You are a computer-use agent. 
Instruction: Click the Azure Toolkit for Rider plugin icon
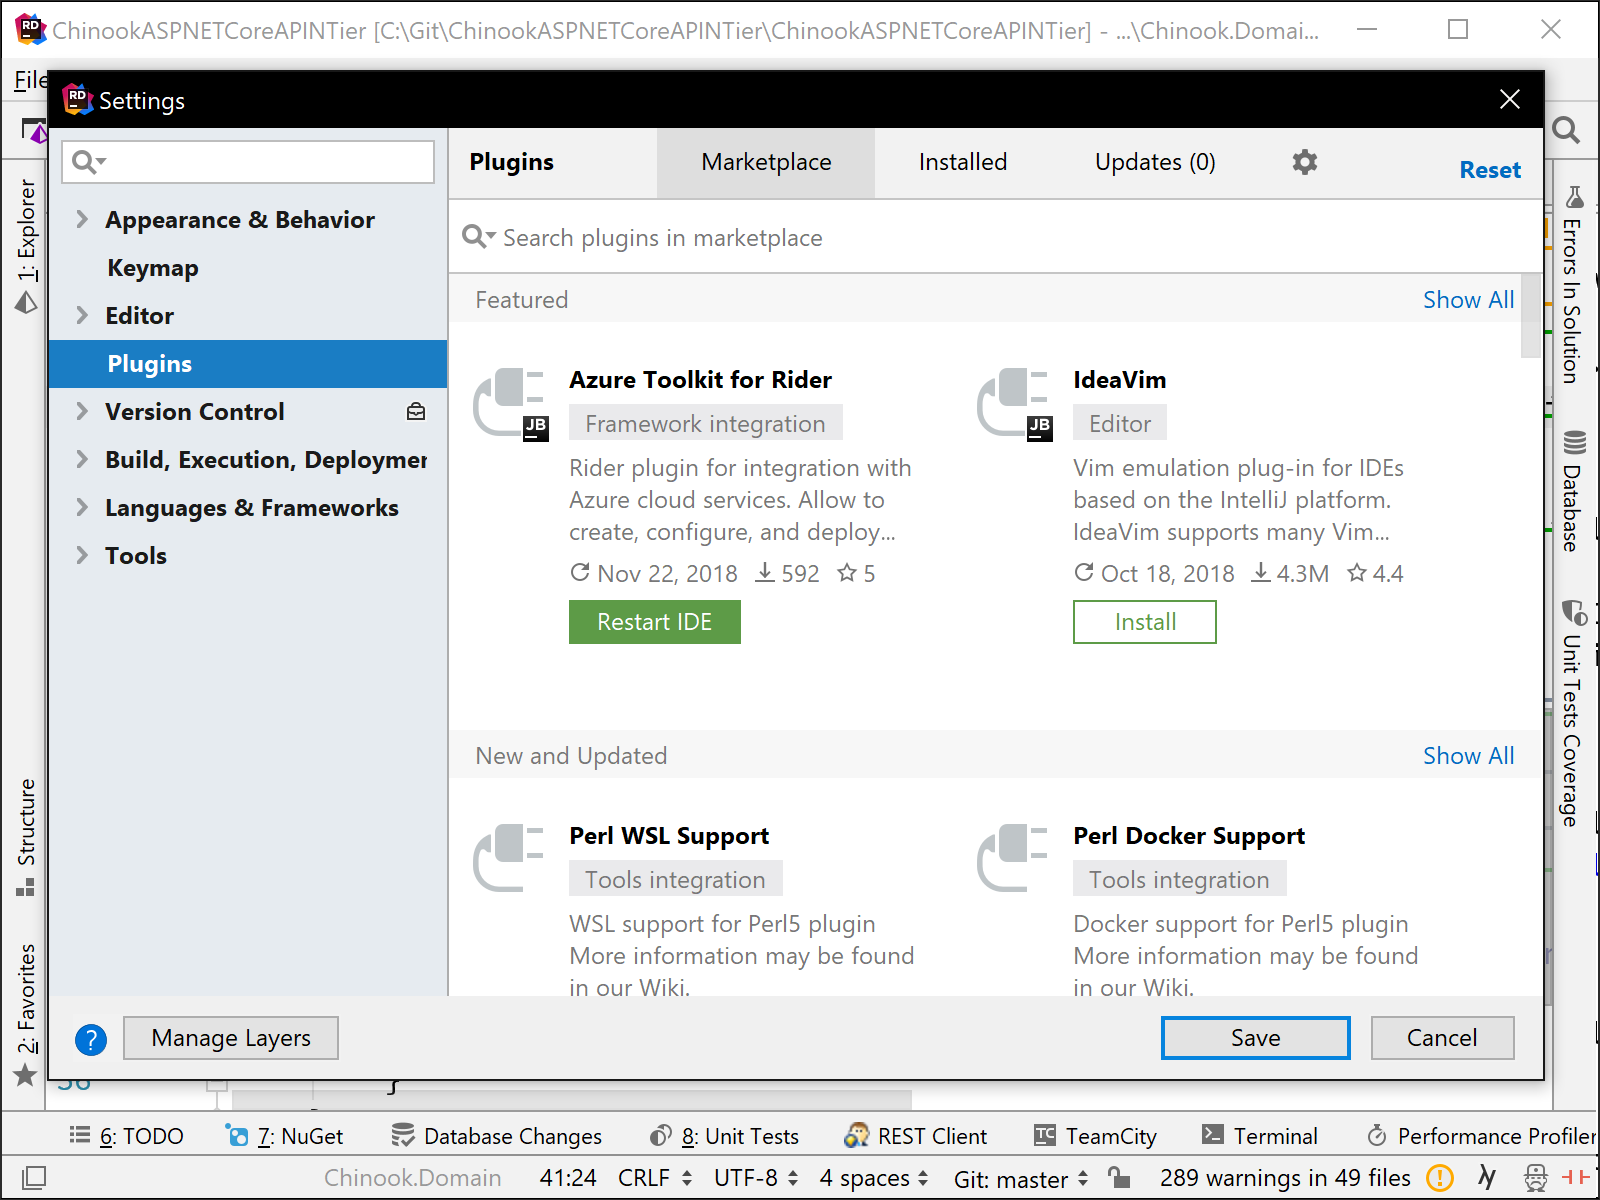(x=510, y=404)
